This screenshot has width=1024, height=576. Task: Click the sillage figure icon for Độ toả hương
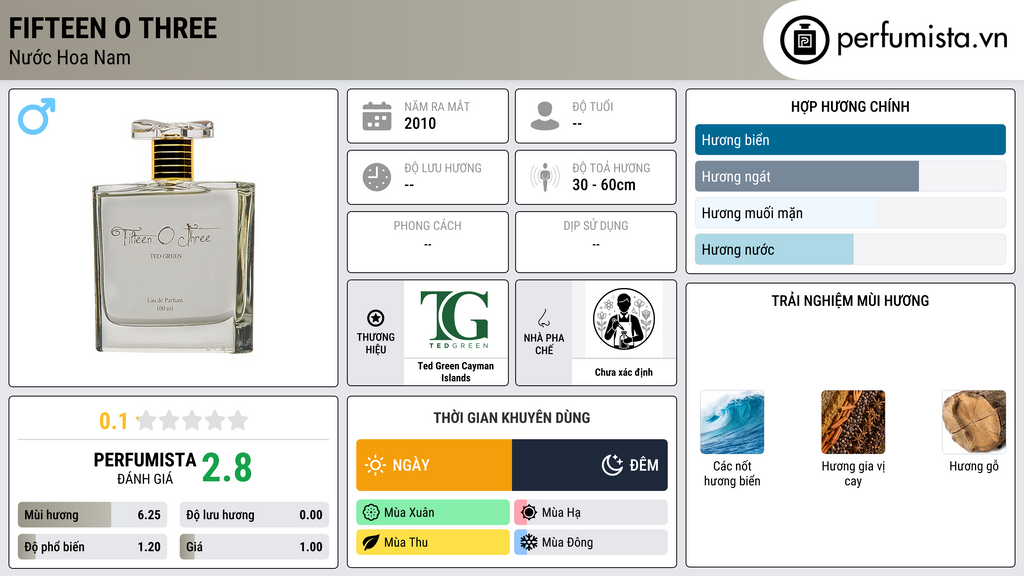click(x=545, y=177)
